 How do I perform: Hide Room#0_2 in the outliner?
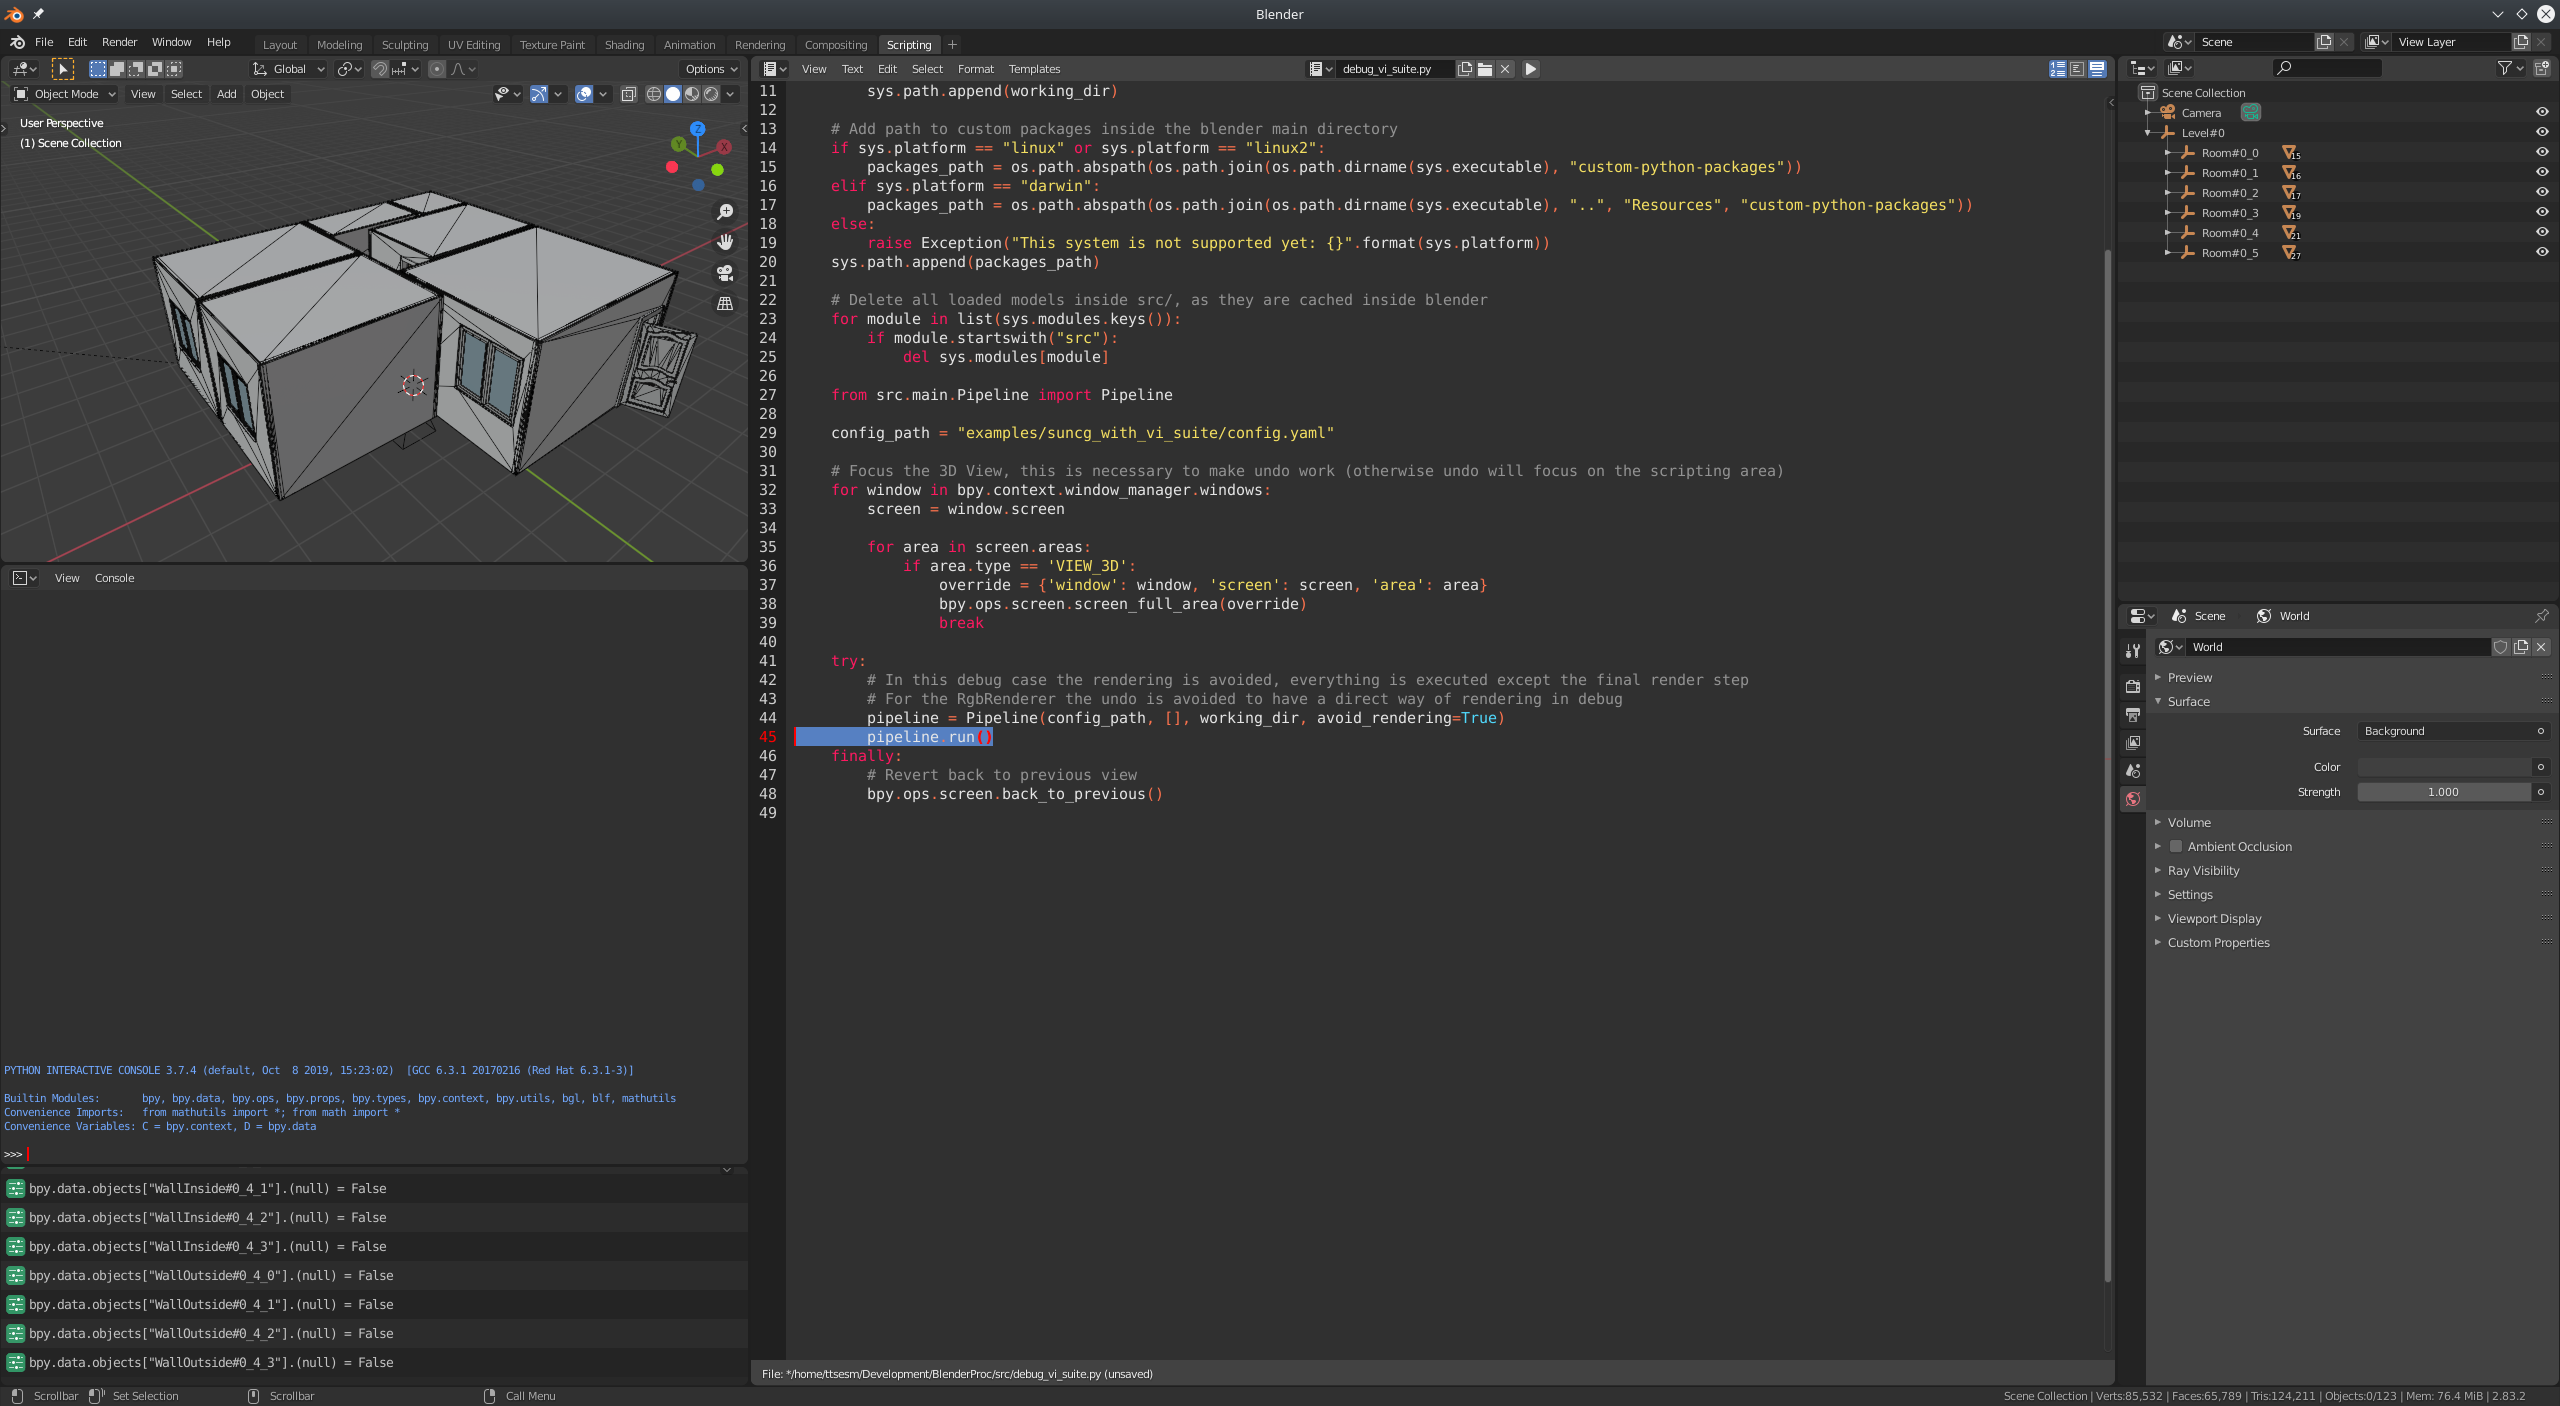click(2543, 193)
